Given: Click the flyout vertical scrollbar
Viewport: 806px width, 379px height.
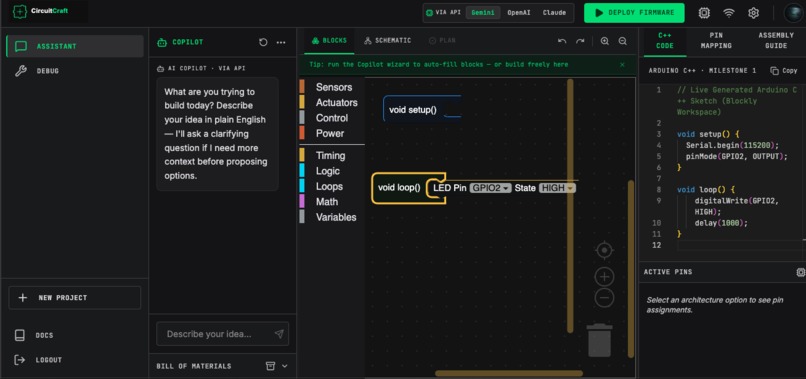Looking at the screenshot, I should click(x=570, y=206).
